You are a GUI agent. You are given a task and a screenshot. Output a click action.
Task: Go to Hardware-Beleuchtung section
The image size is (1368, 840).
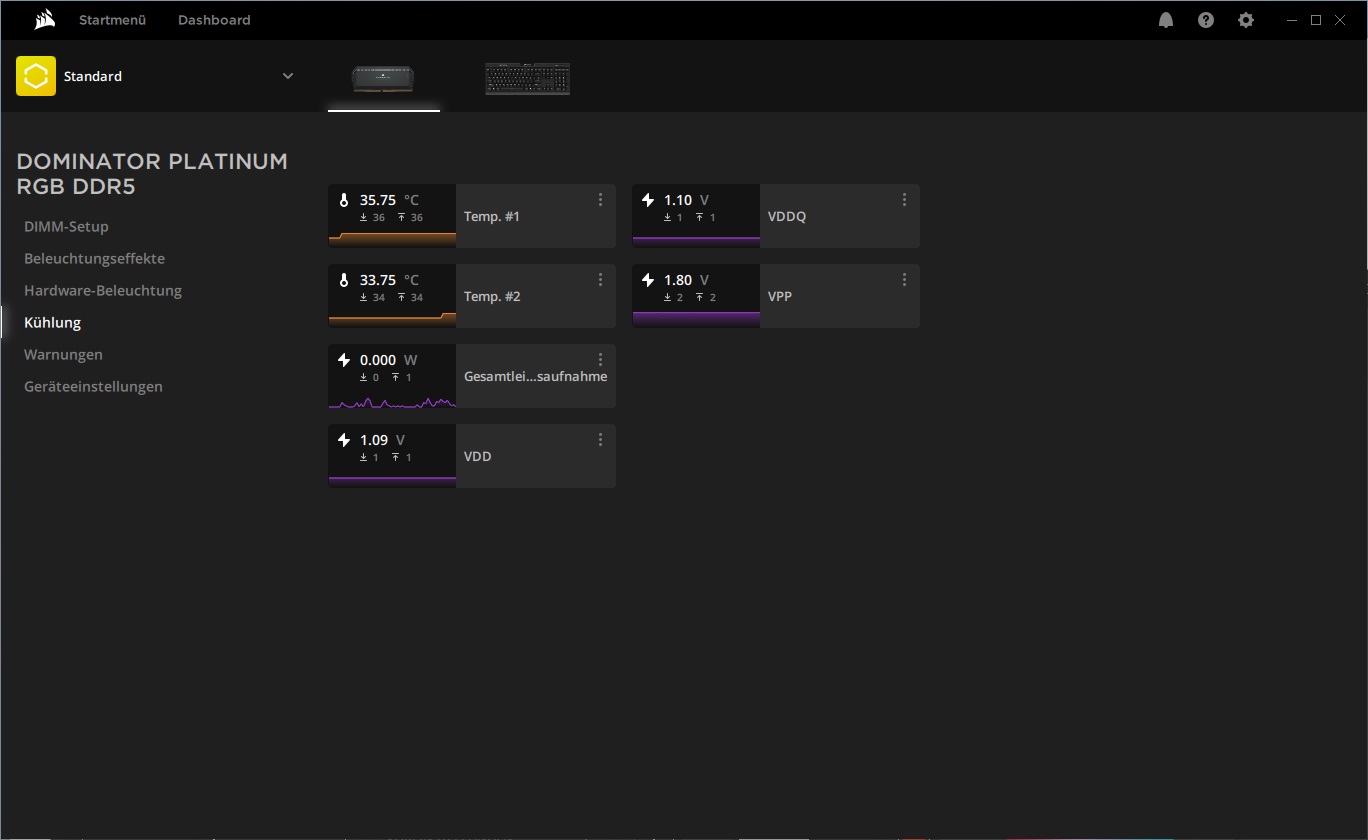(x=103, y=291)
